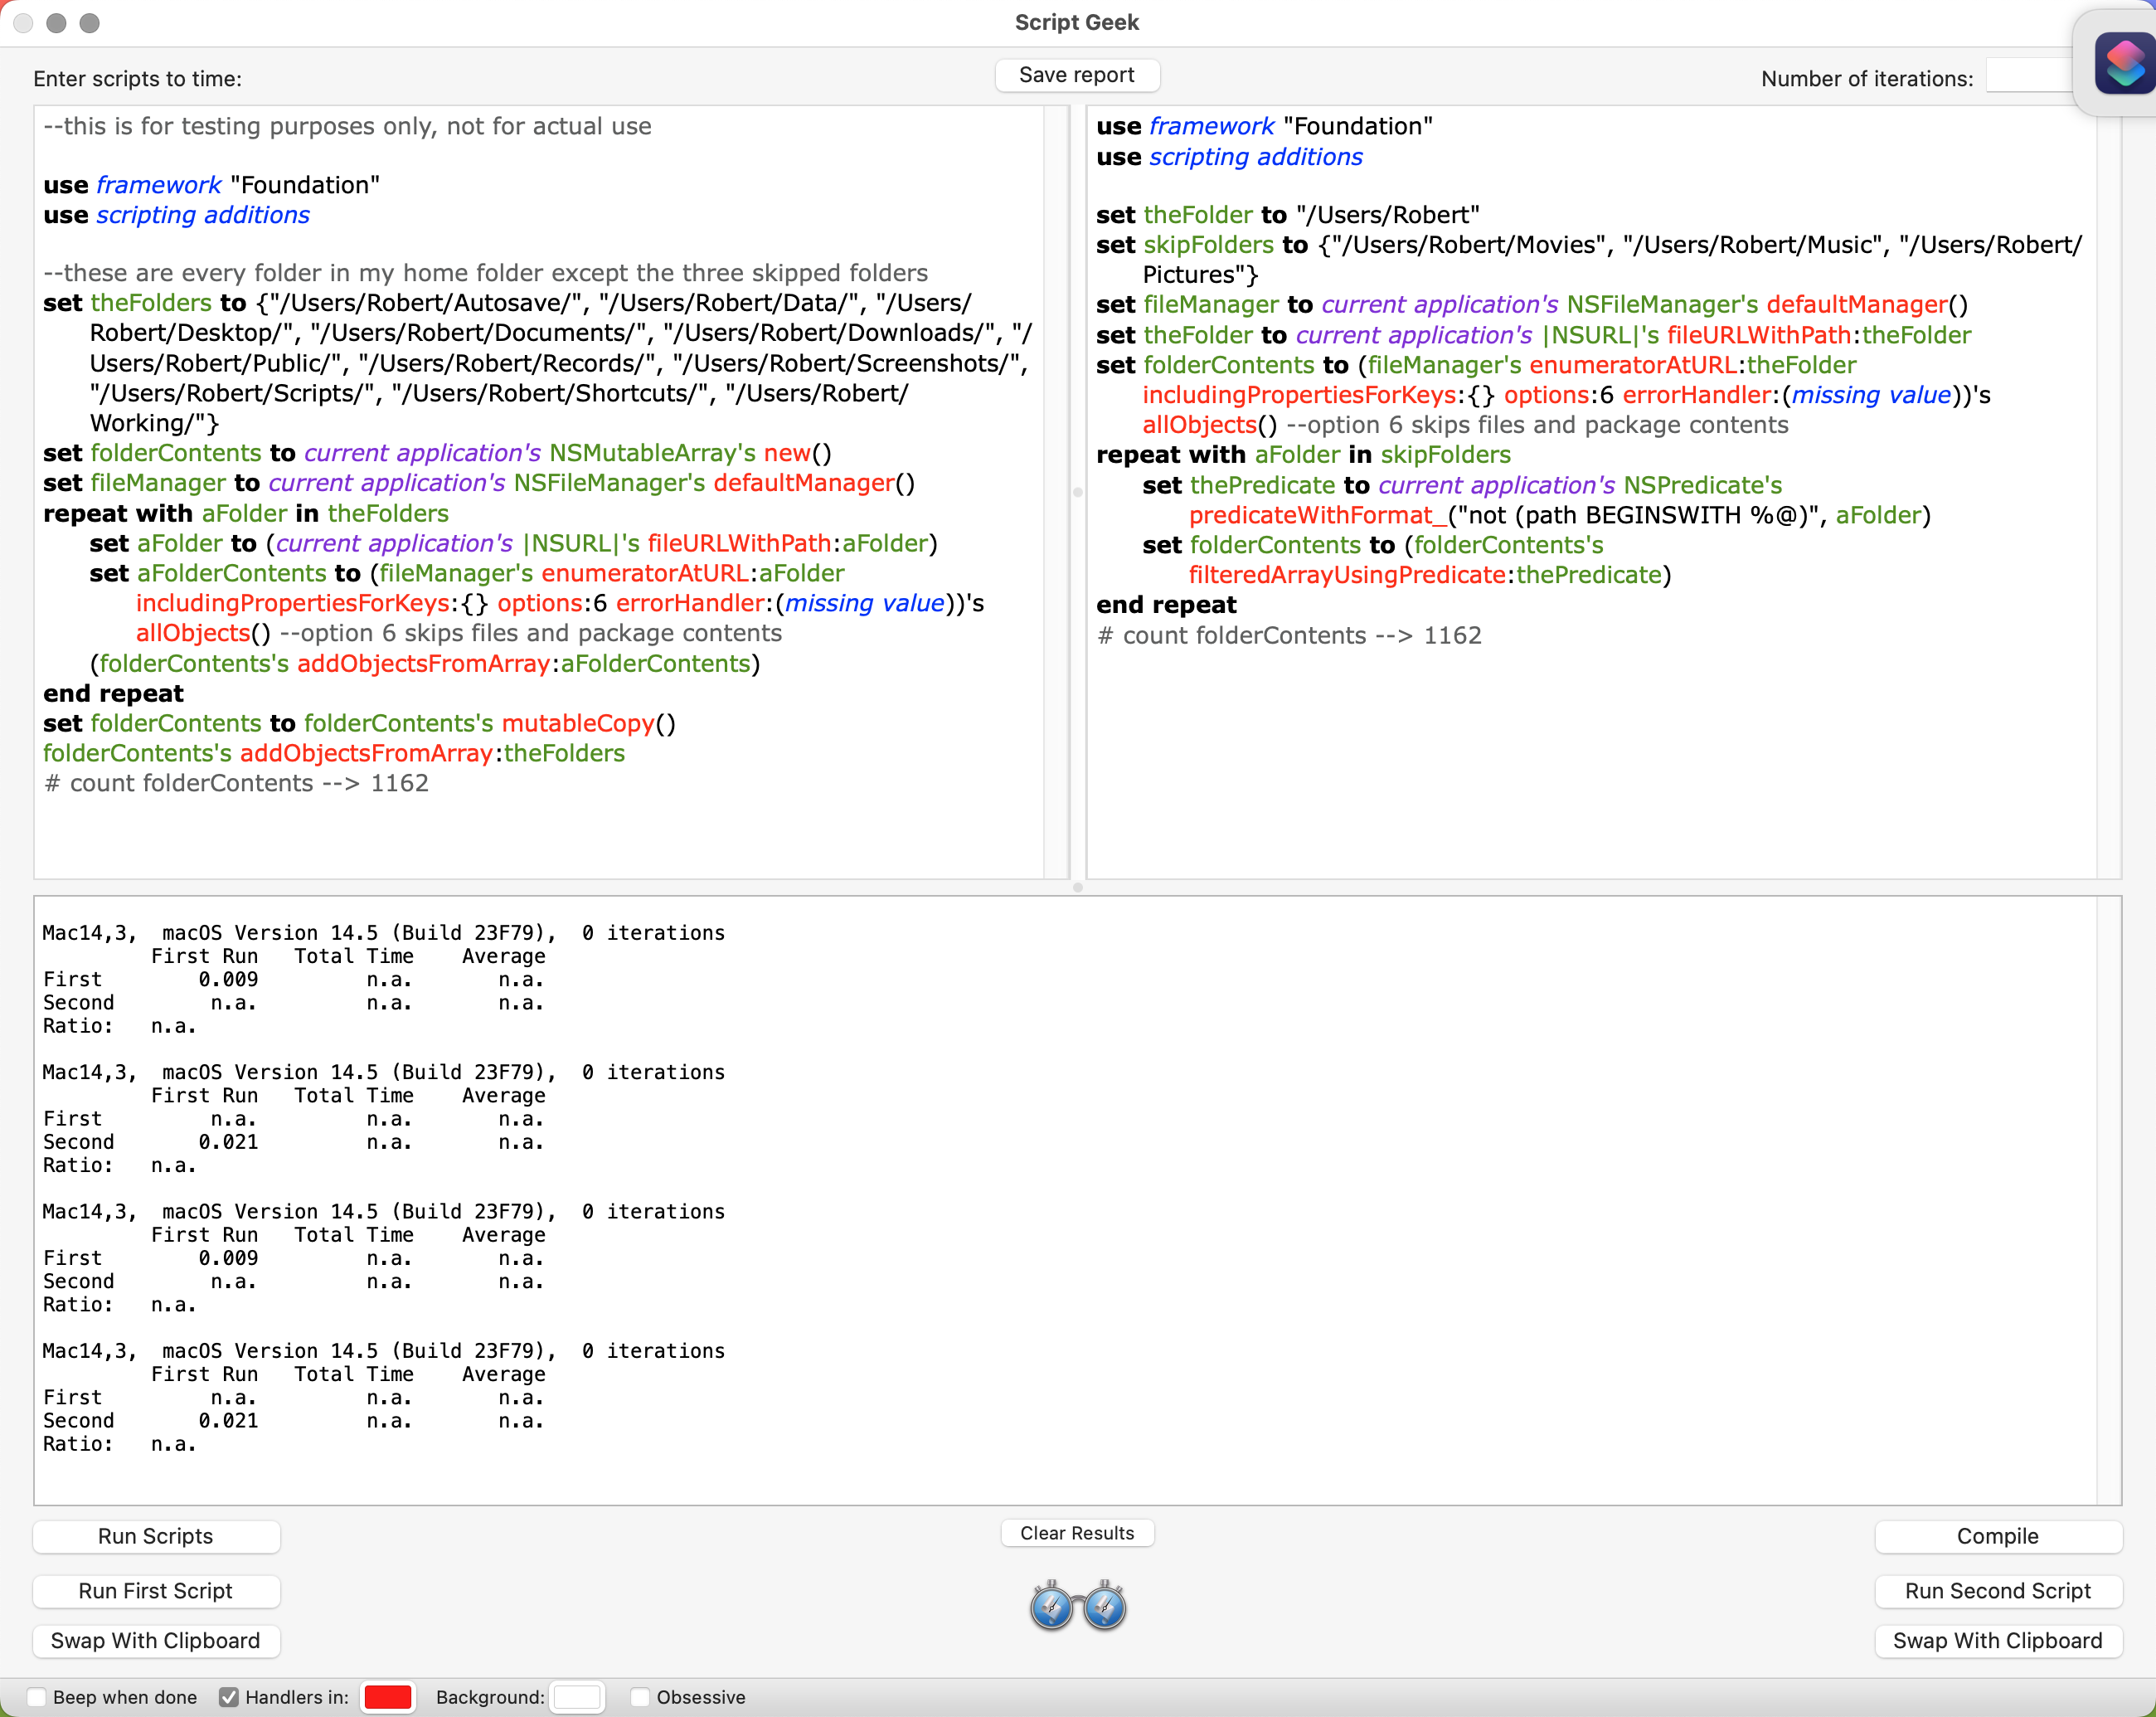The image size is (2156, 1717).
Task: Click the Number of iterations field
Action: pyautogui.click(x=2030, y=77)
